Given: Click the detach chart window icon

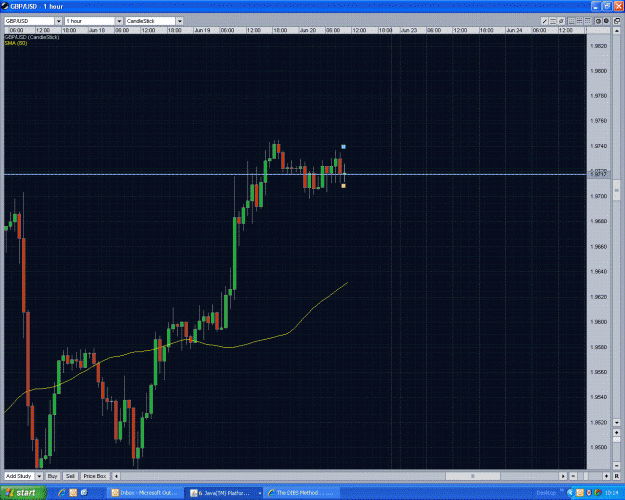Looking at the screenshot, I should click(x=617, y=21).
